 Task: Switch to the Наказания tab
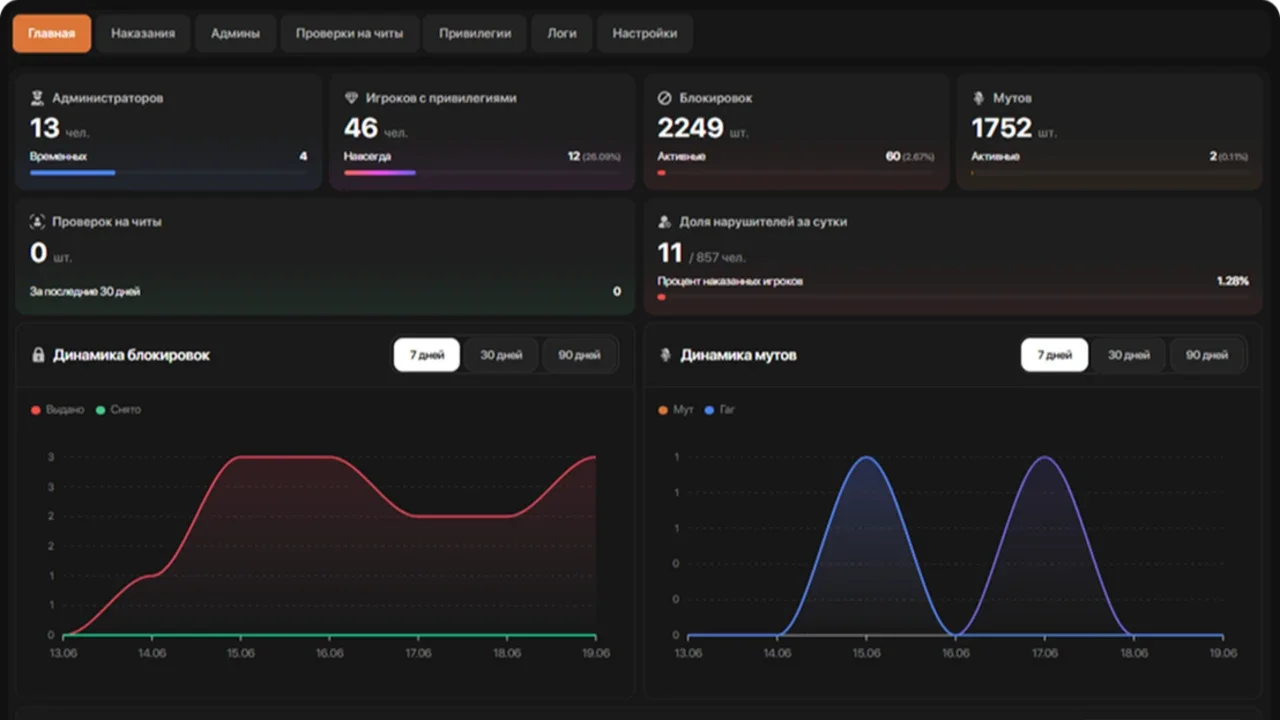[143, 33]
